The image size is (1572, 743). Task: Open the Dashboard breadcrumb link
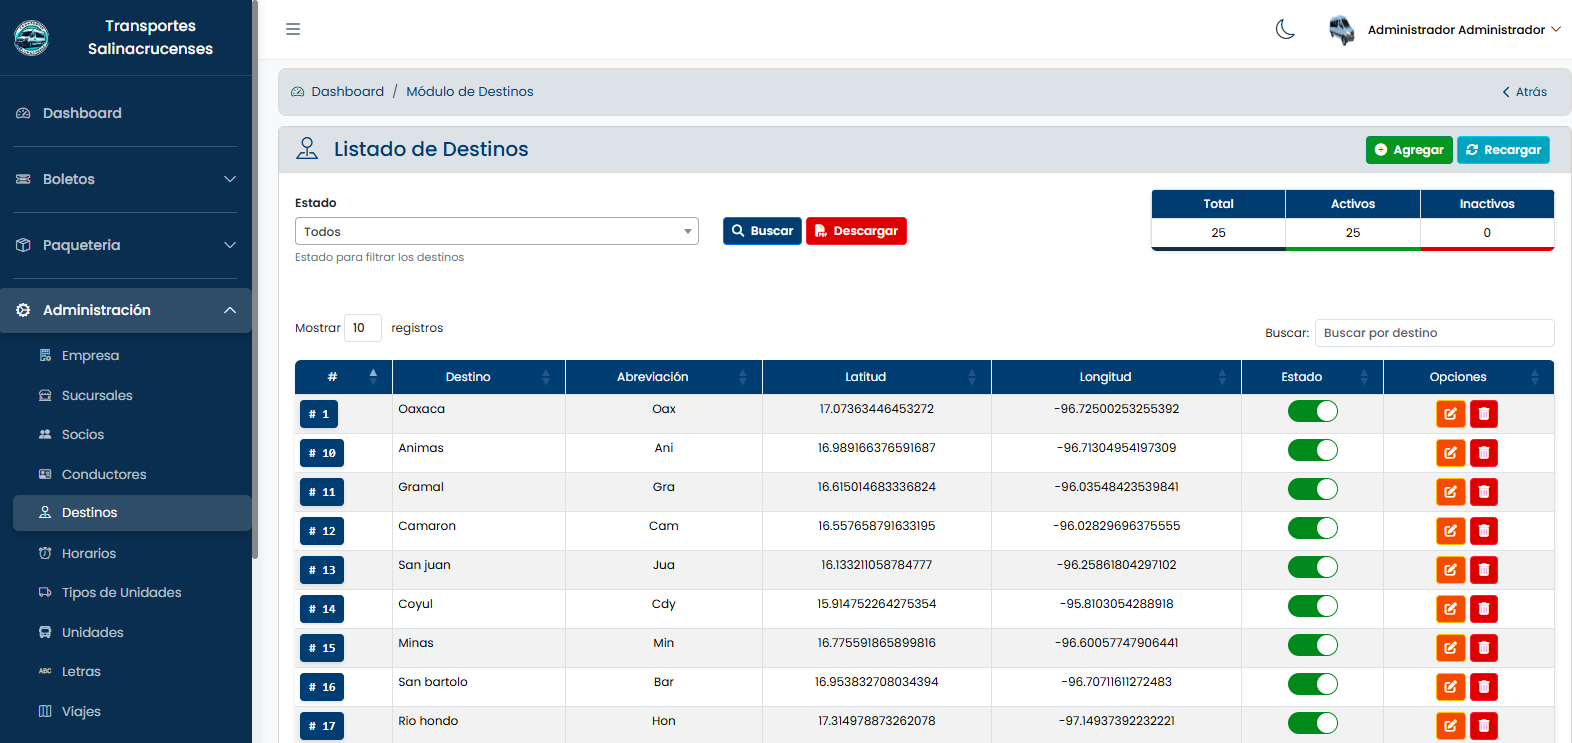tap(347, 91)
